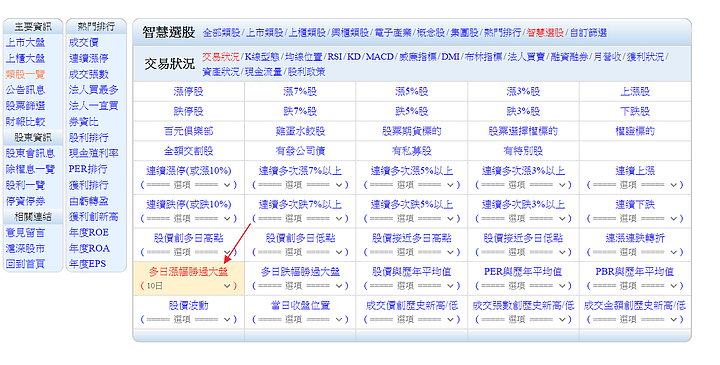720x365 pixels.
Task: Click the 多日漲幅勝過大盤 link
Action: tap(189, 272)
